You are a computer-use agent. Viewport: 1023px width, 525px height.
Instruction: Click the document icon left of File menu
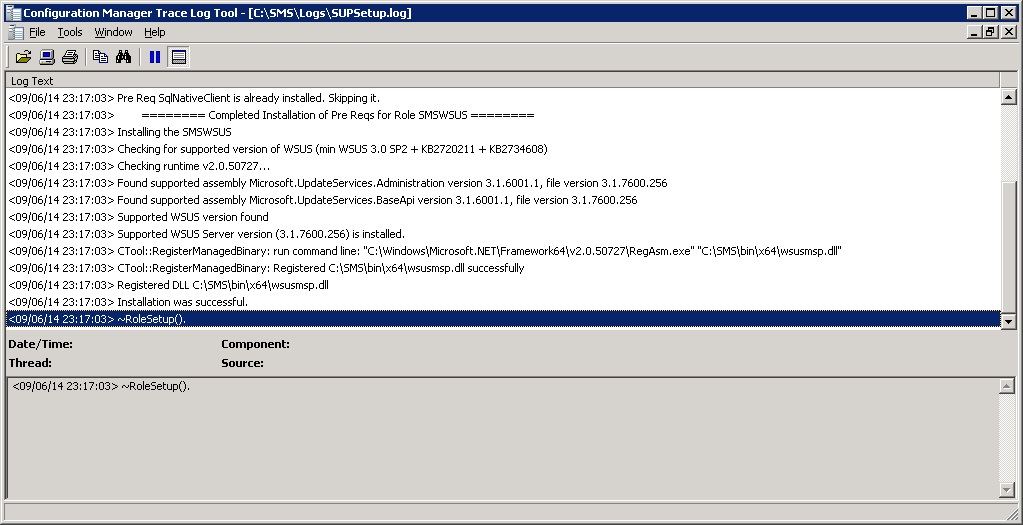[15, 32]
